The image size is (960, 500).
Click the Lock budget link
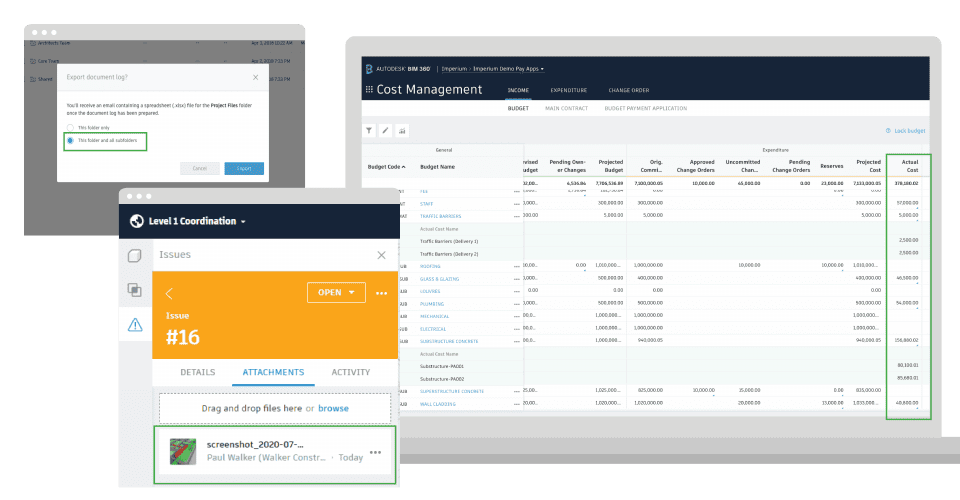906,131
